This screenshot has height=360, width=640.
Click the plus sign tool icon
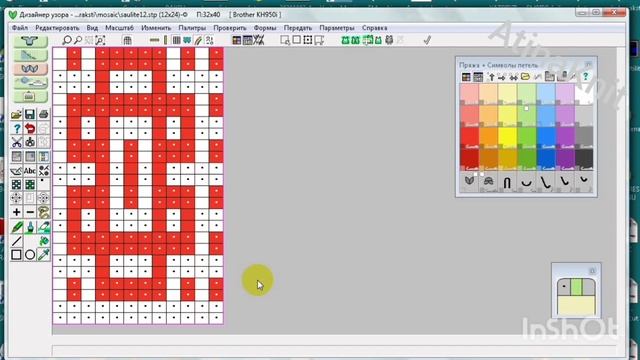[16, 212]
